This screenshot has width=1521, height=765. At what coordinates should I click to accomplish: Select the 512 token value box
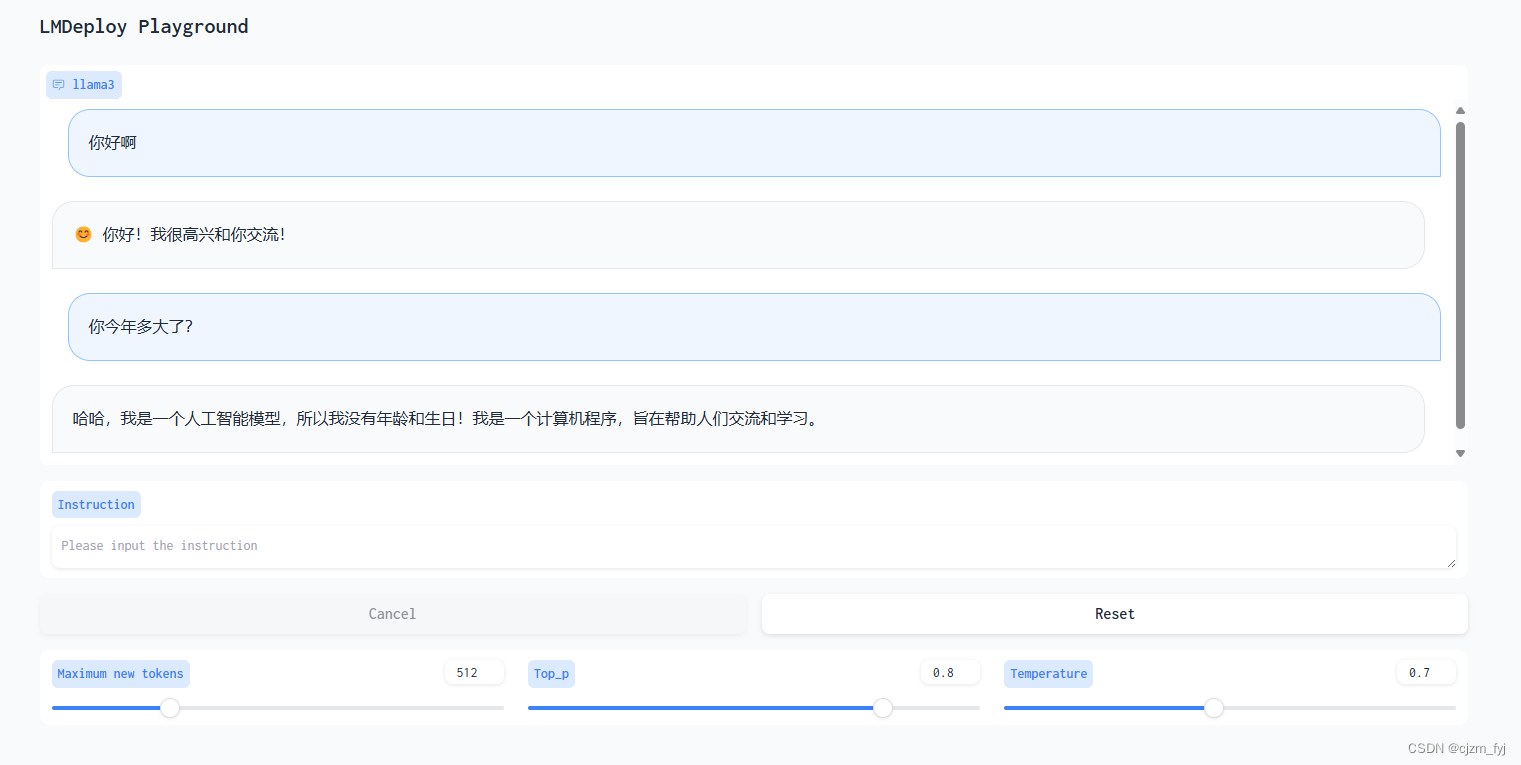pyautogui.click(x=474, y=671)
